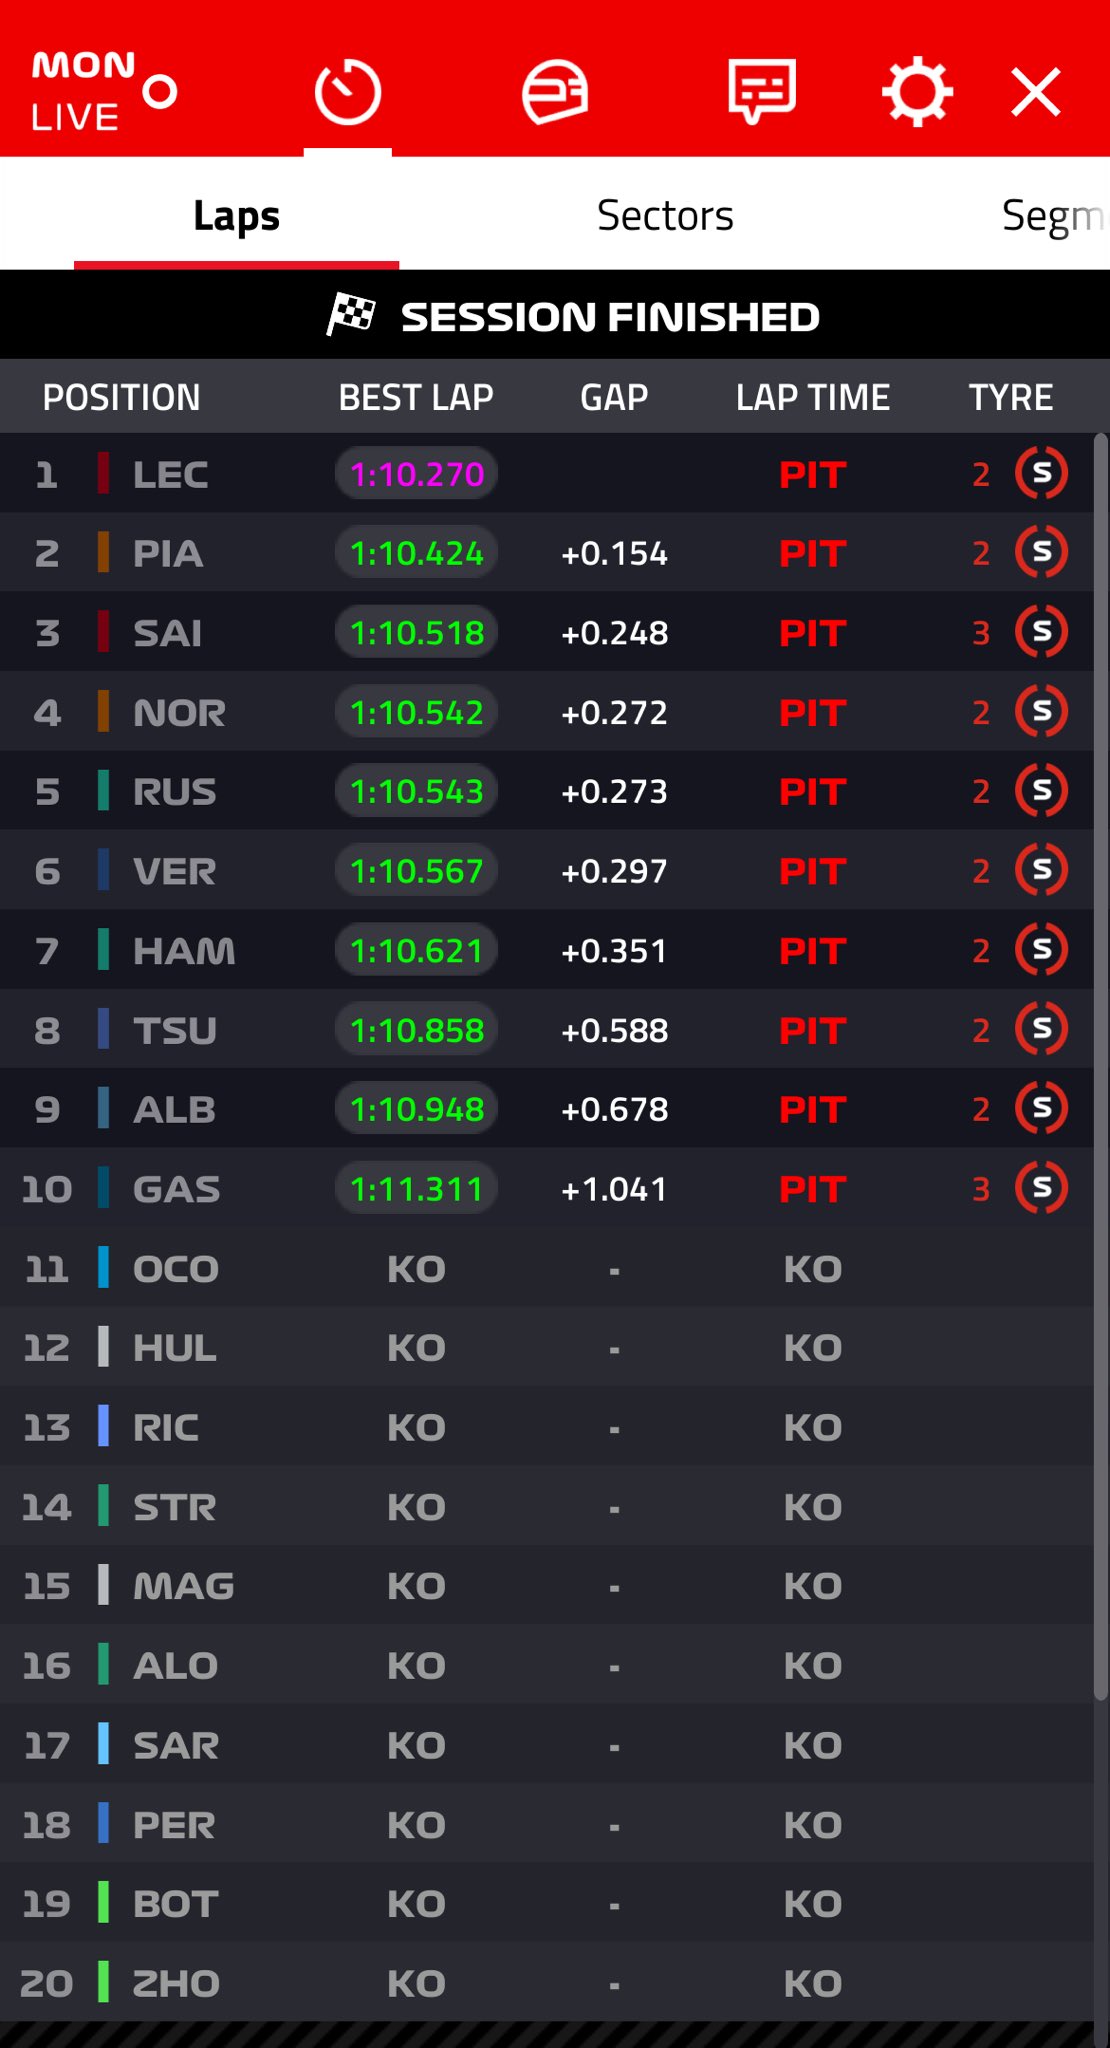The width and height of the screenshot is (1110, 2048).
Task: Click the BEST LAP column header
Action: (x=416, y=398)
